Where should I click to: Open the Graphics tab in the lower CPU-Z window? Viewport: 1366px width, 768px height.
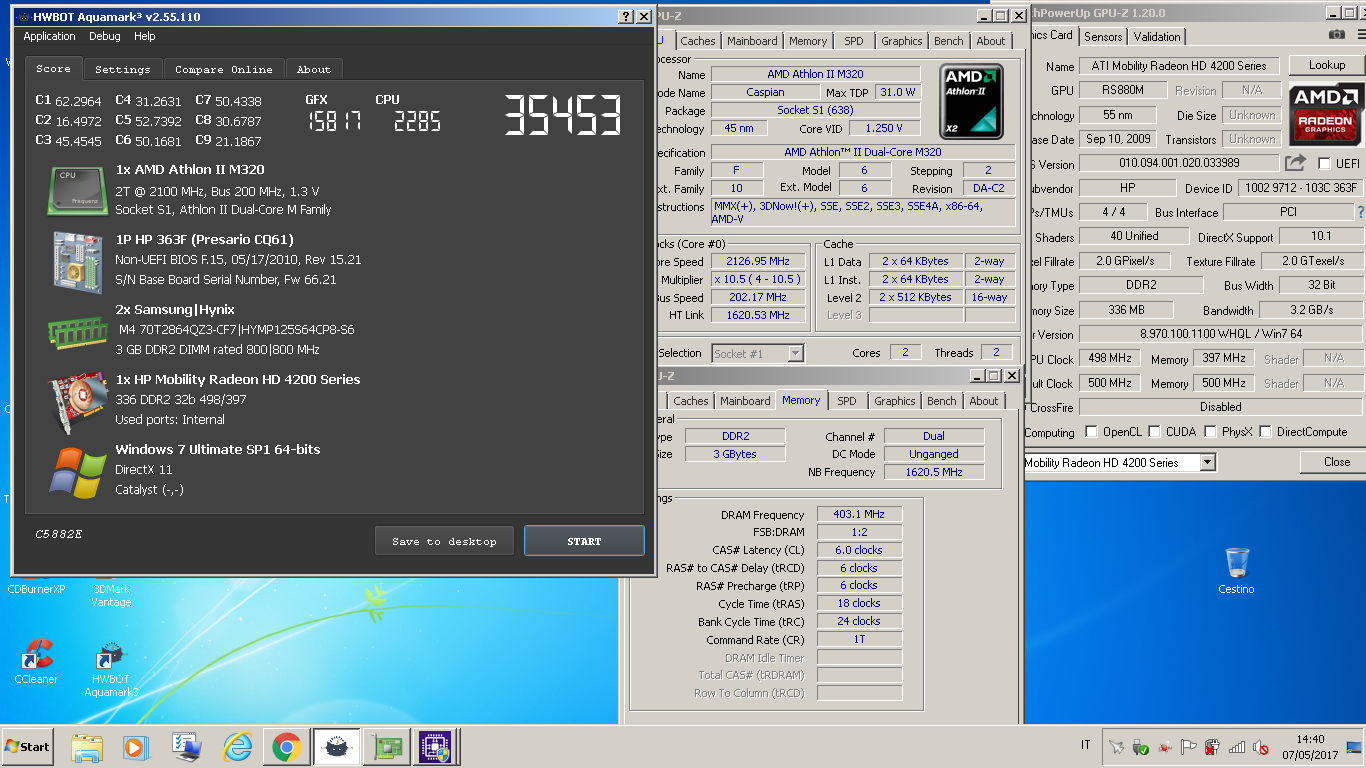(894, 401)
